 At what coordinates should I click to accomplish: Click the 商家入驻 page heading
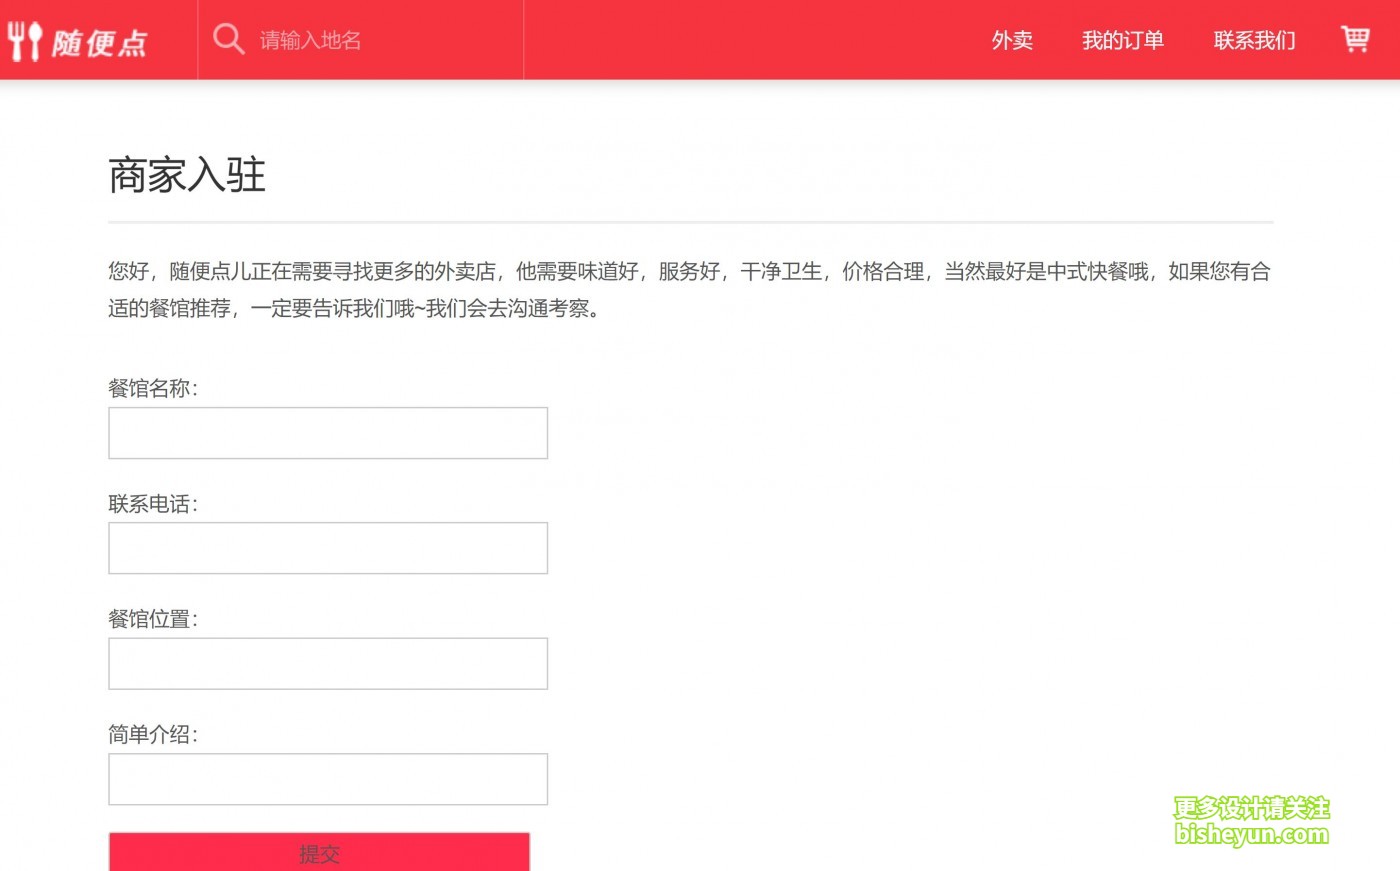[x=187, y=175]
